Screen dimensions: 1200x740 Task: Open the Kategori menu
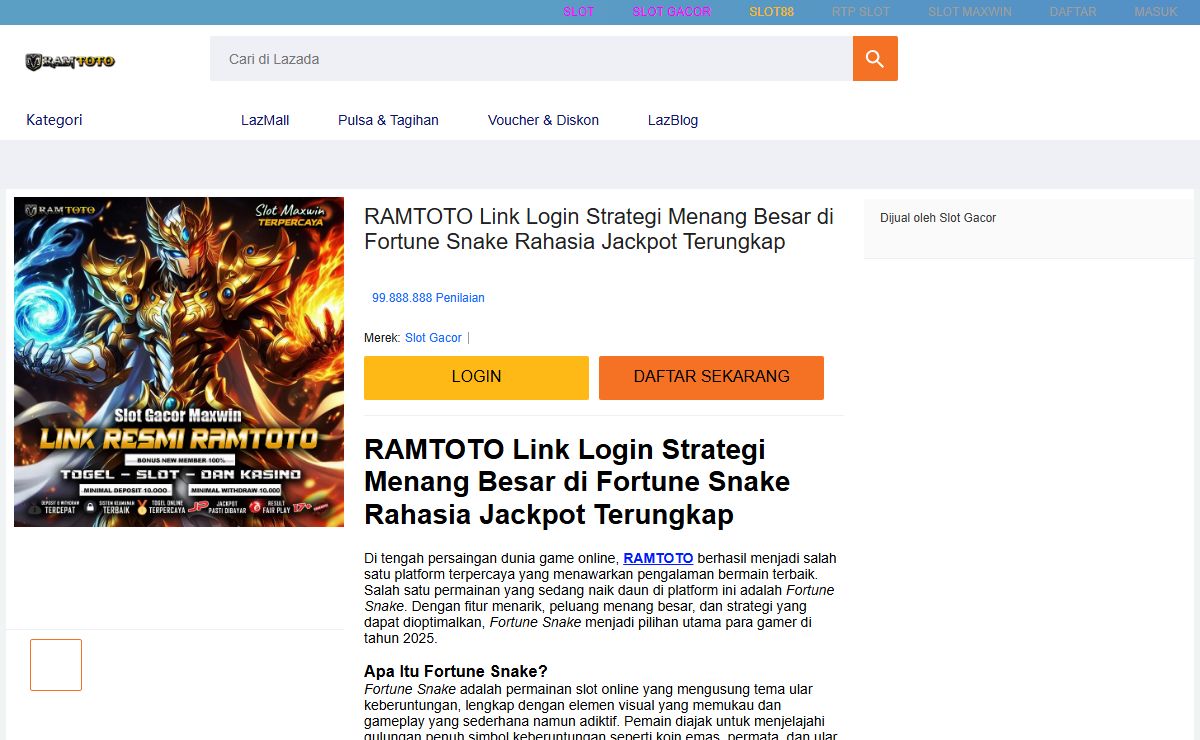point(54,120)
